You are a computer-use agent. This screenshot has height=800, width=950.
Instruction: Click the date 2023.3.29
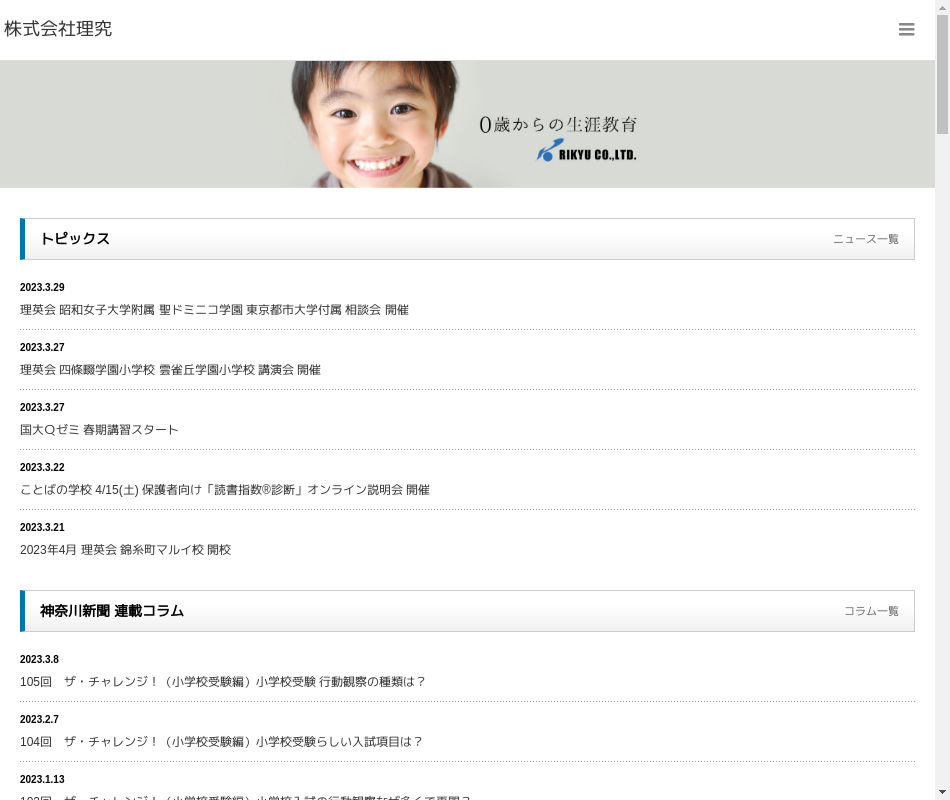[x=42, y=287]
